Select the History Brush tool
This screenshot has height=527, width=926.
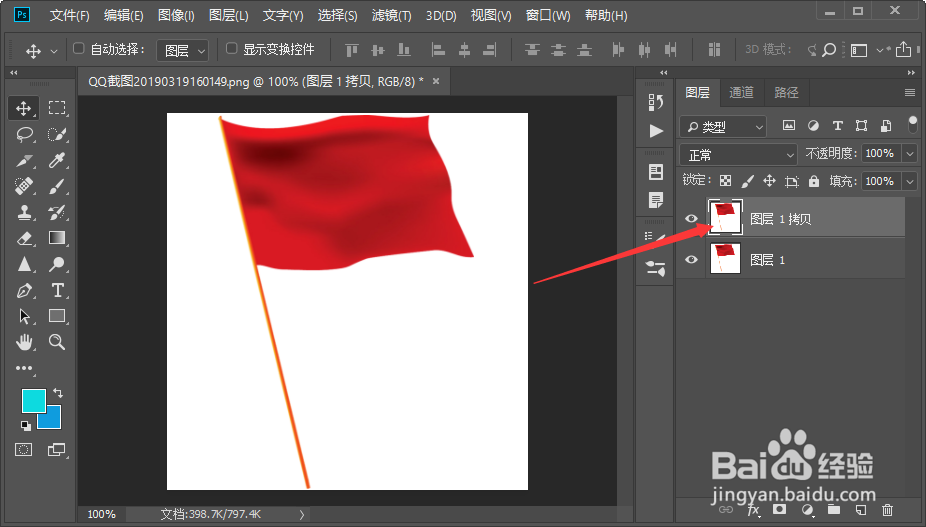tap(57, 212)
